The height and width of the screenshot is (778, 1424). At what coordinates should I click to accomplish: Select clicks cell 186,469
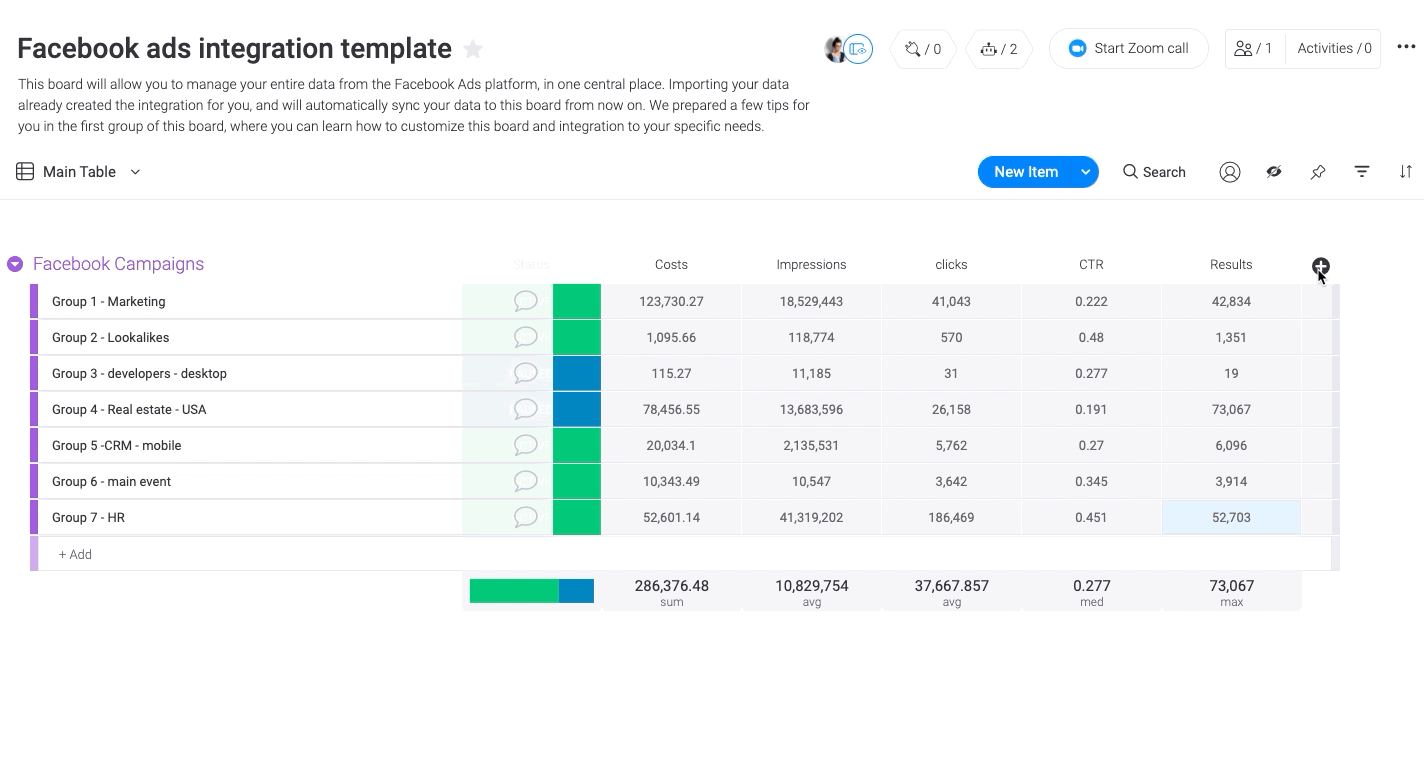(x=951, y=517)
